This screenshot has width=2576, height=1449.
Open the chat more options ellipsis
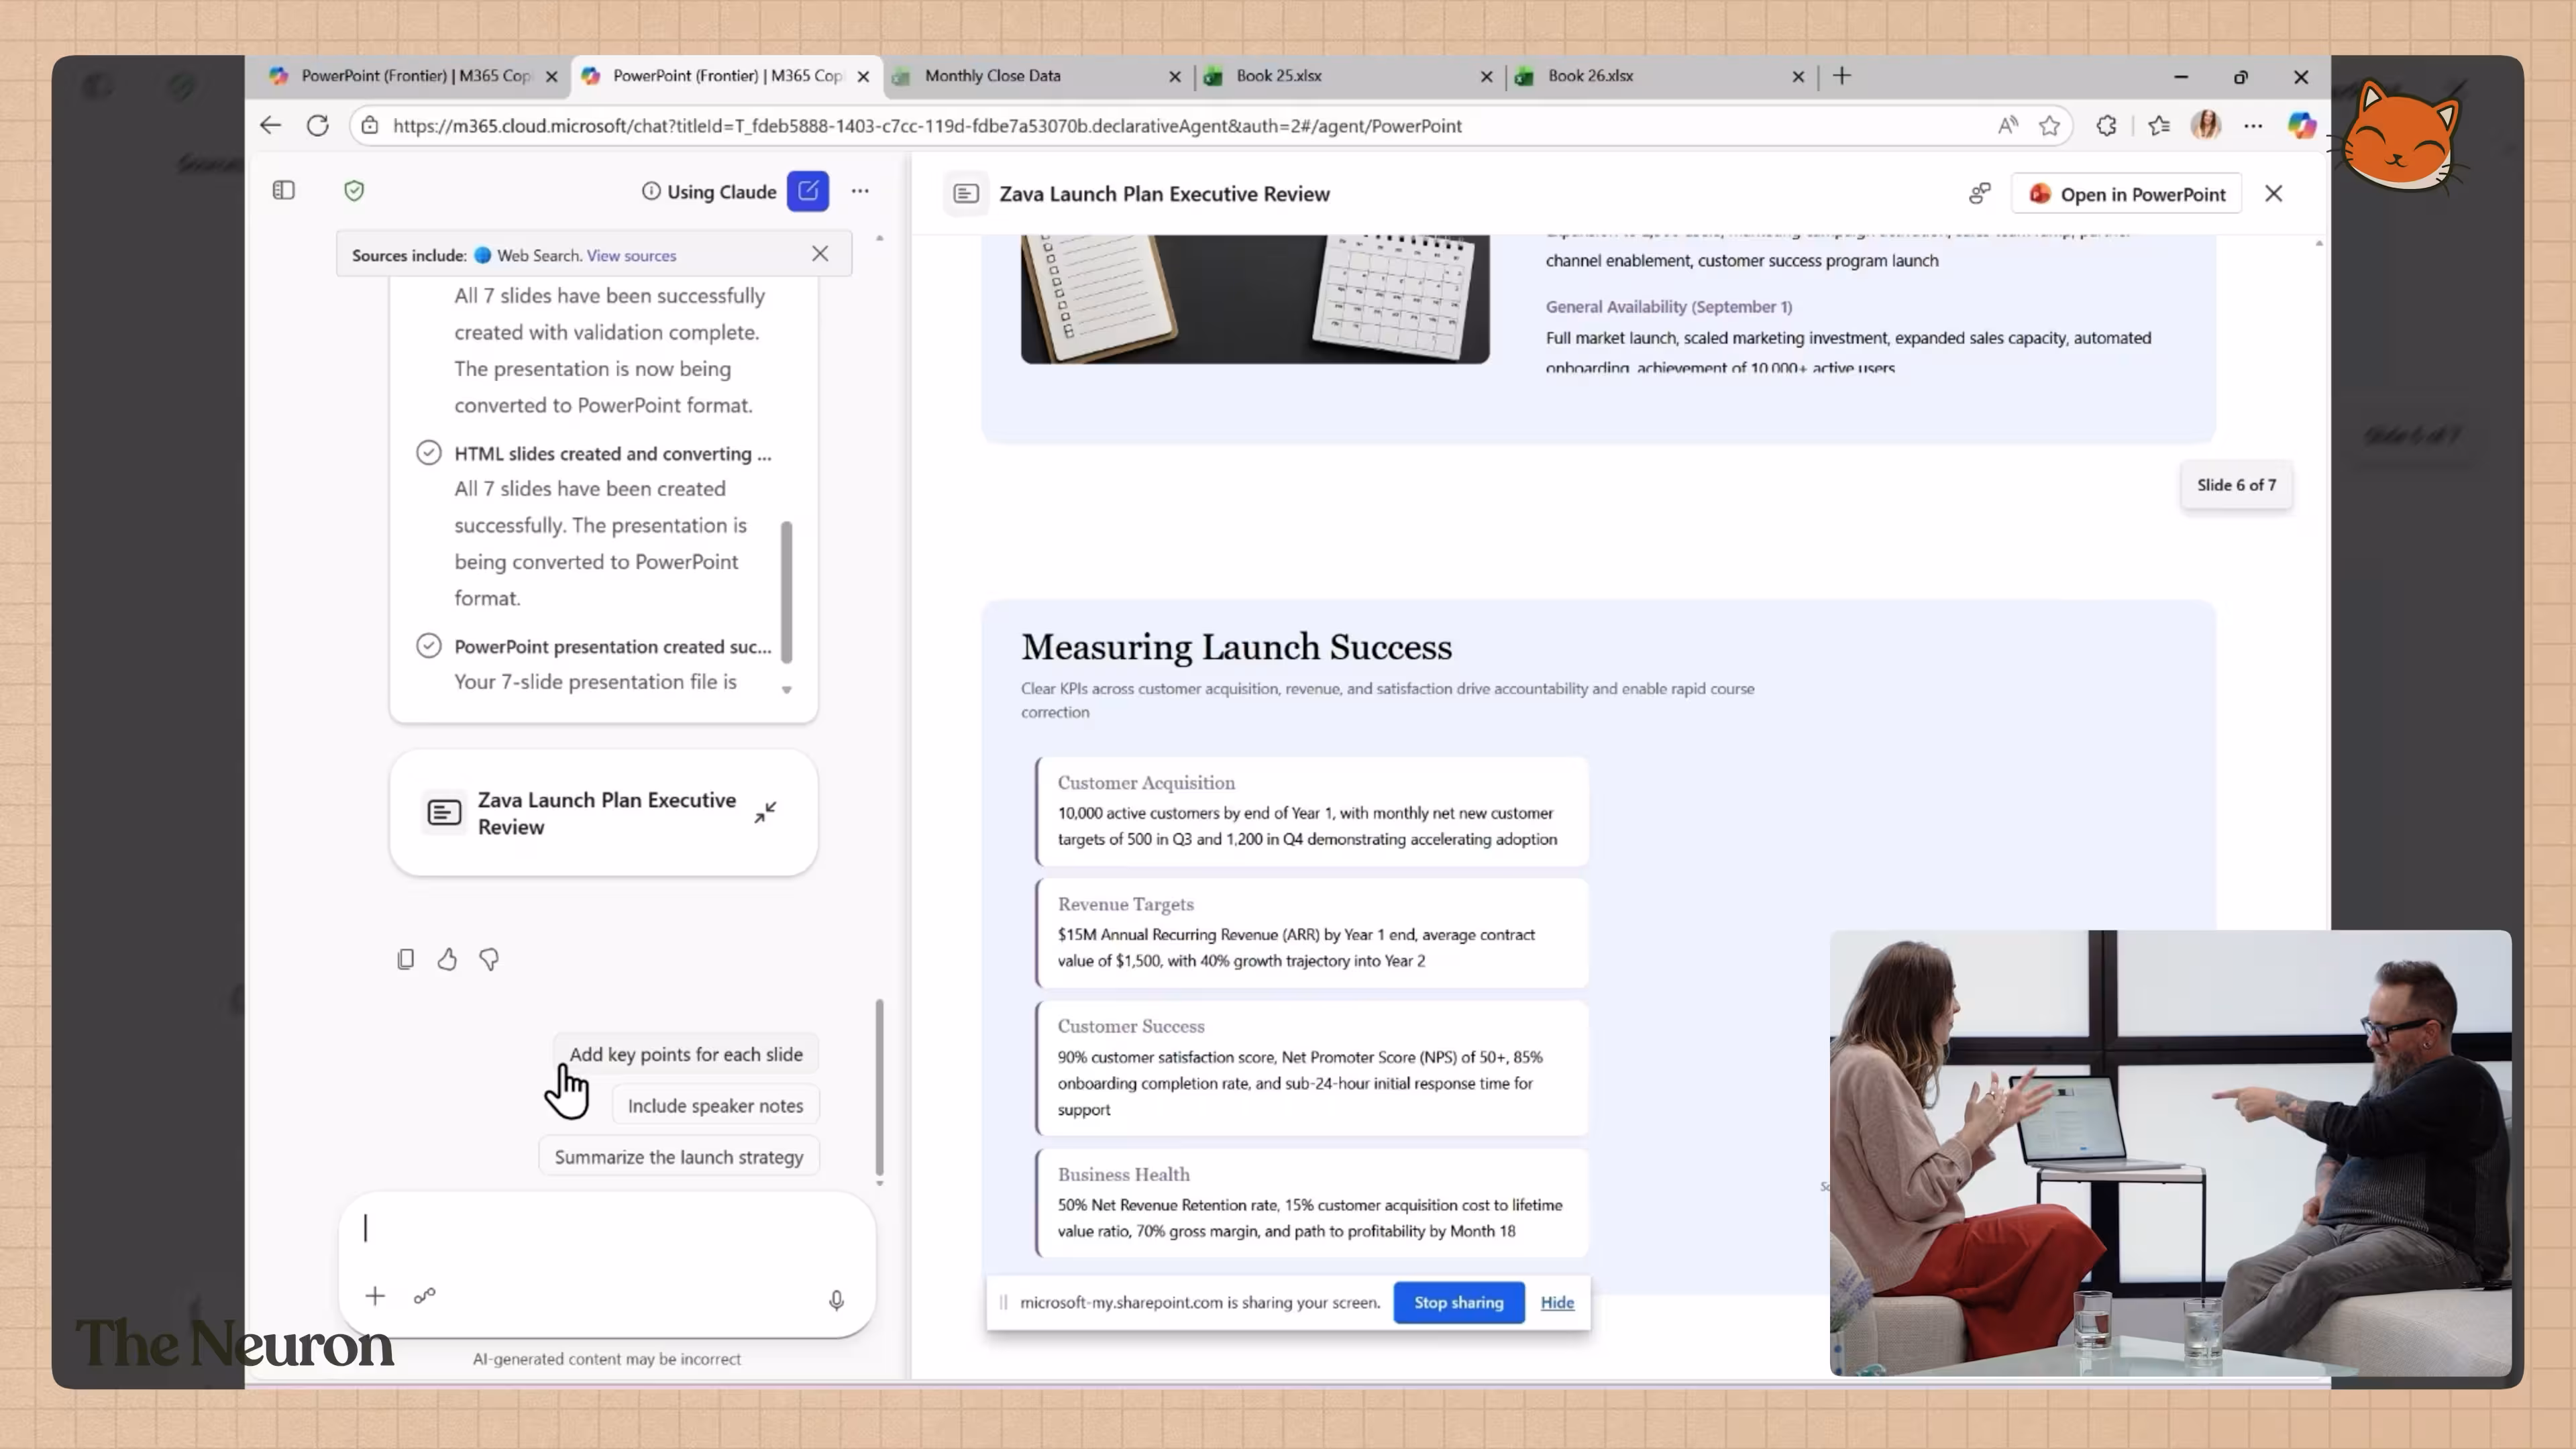tap(860, 190)
